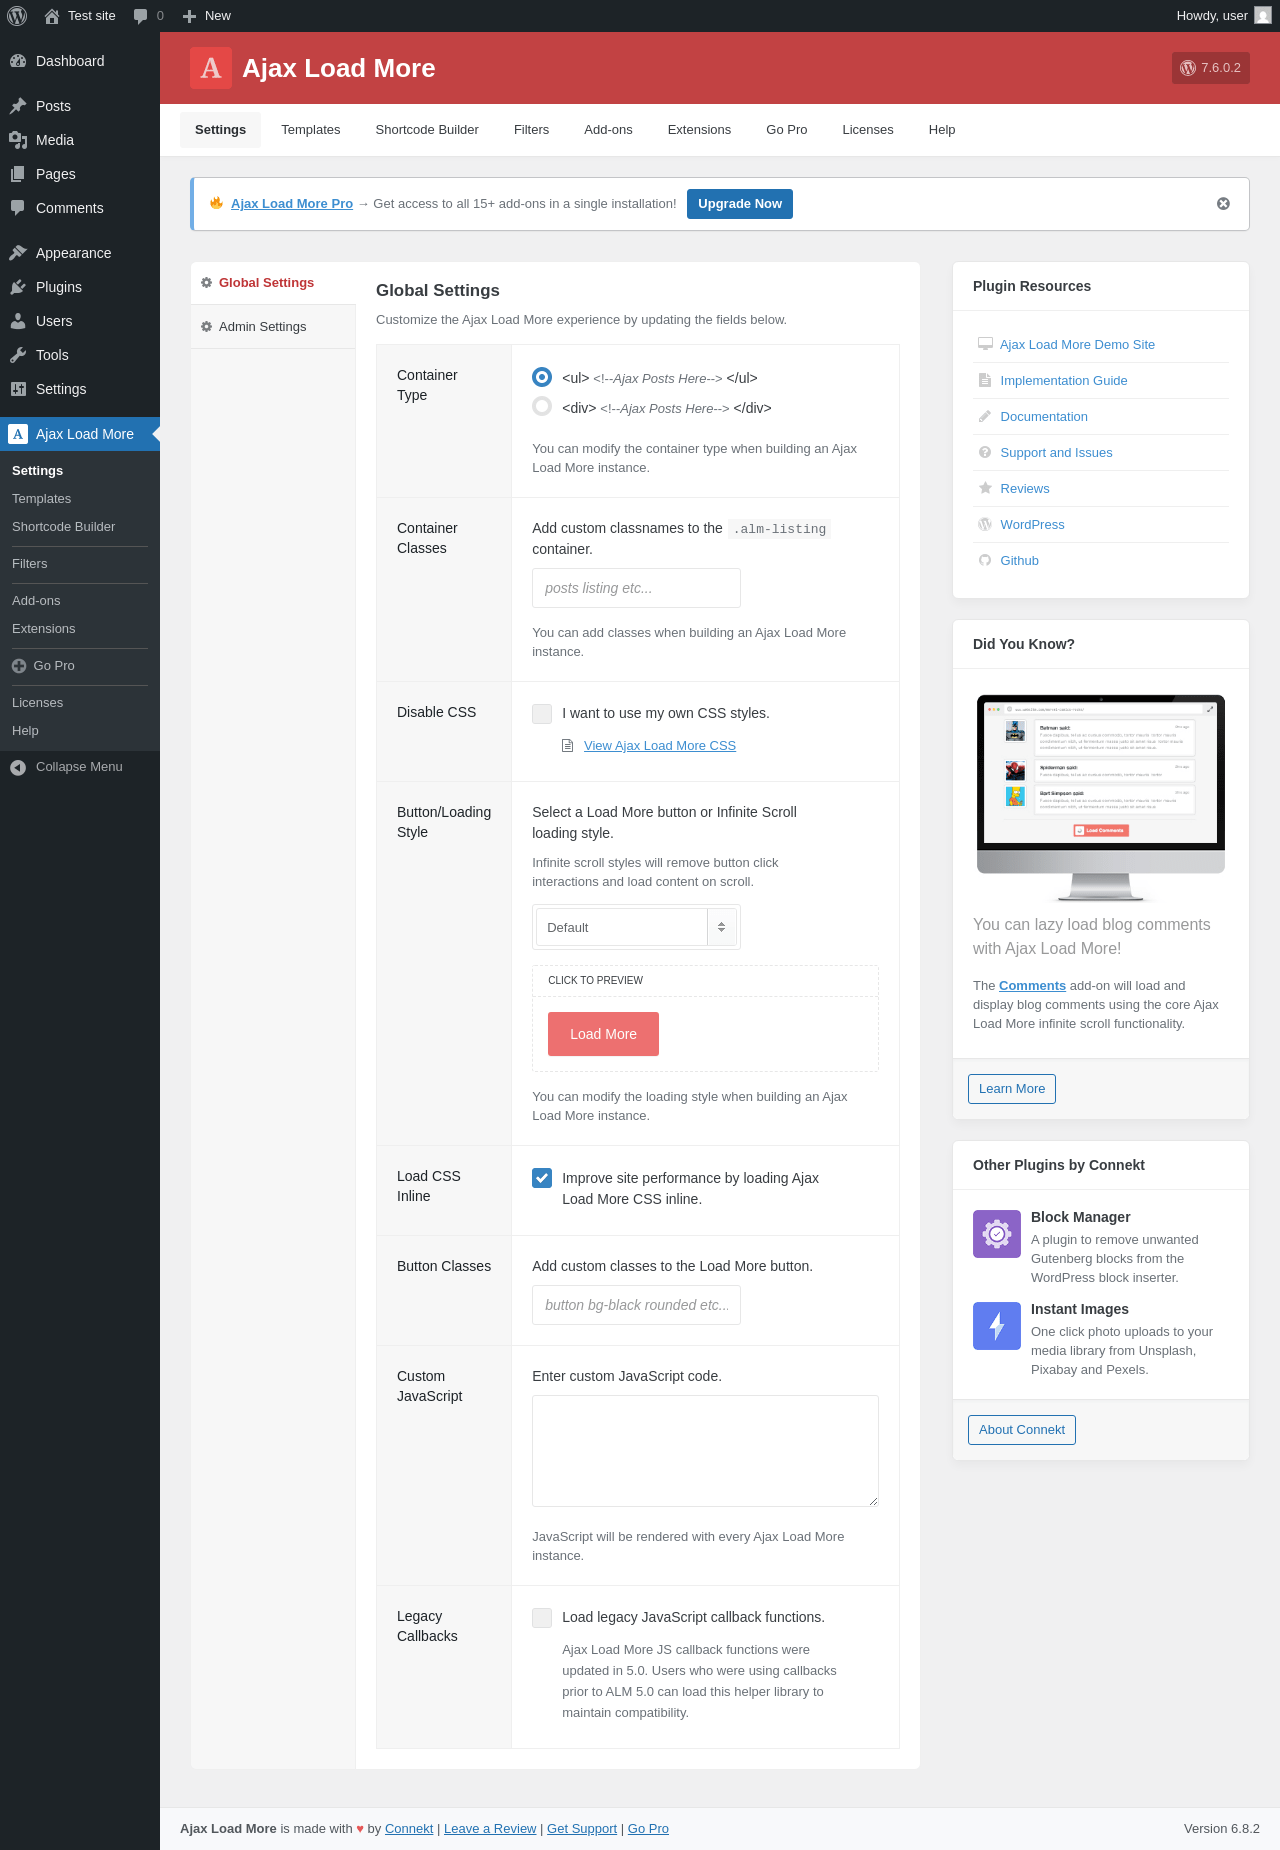
Task: Open the Help tab
Action: coord(941,130)
